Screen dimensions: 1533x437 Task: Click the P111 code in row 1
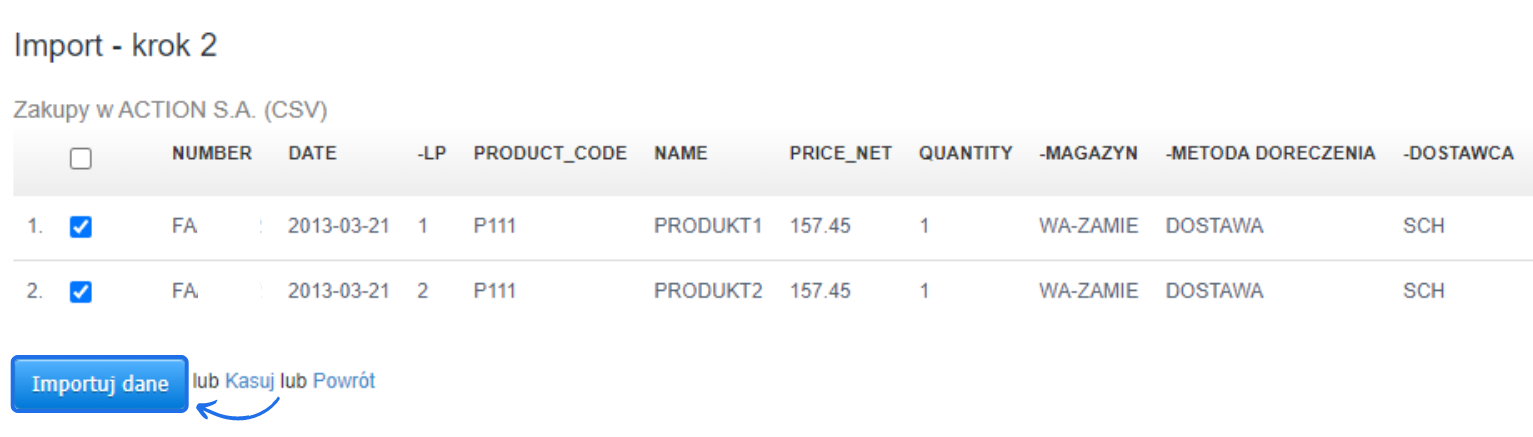494,227
